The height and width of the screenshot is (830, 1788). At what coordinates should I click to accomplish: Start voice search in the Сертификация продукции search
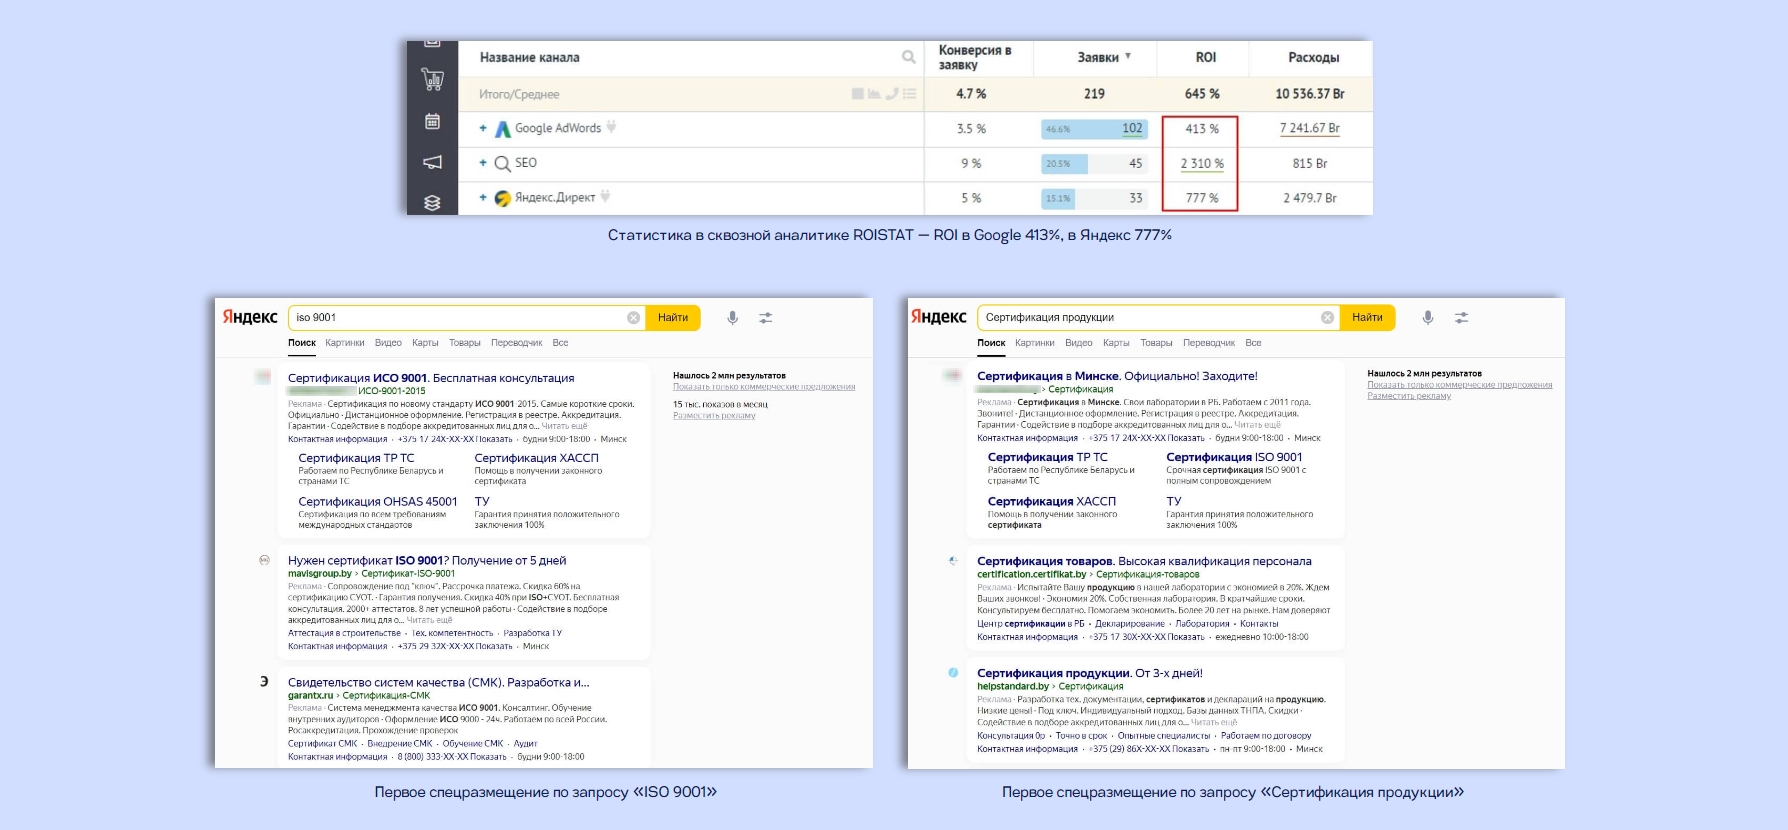pos(1428,318)
